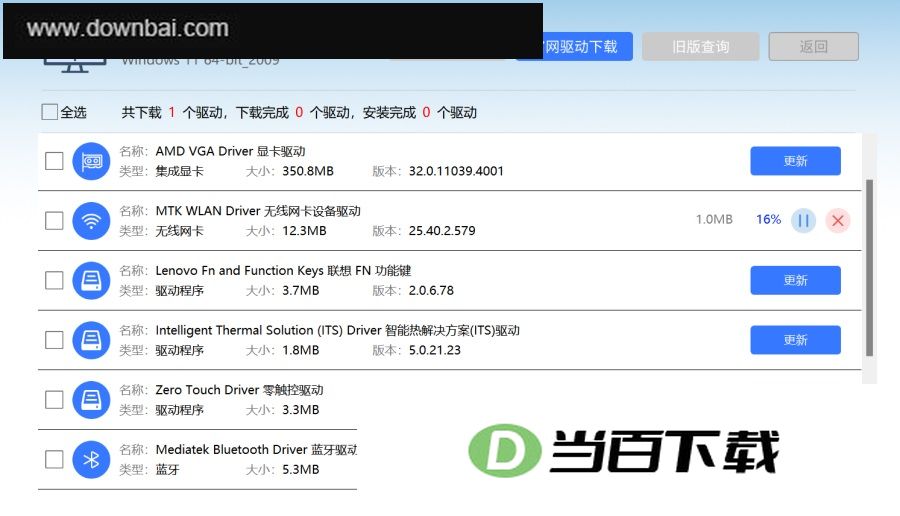Click the 无线网卡 type label
This screenshot has height=516, width=900.
tap(180, 231)
